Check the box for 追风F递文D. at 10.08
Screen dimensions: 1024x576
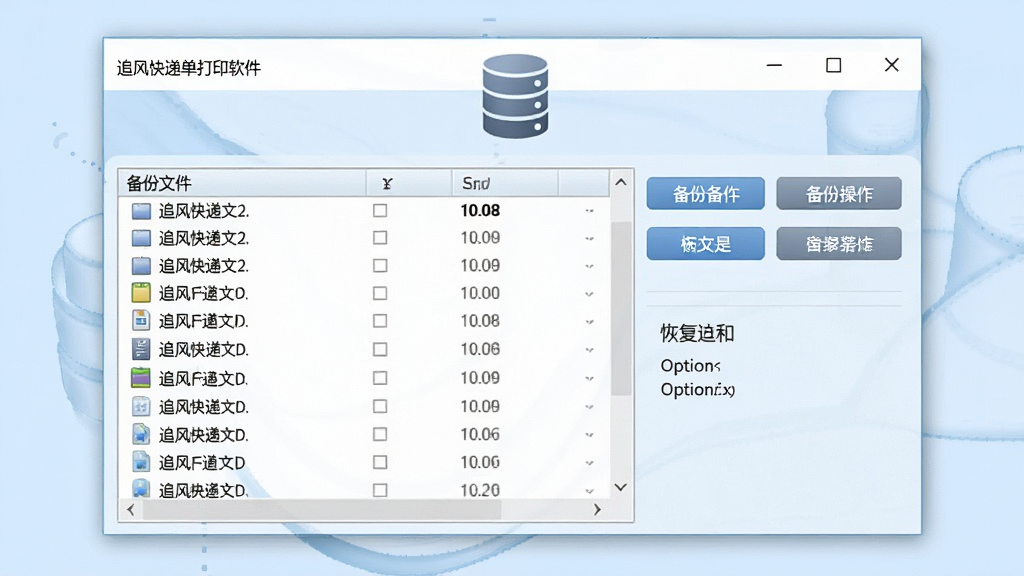pos(380,321)
